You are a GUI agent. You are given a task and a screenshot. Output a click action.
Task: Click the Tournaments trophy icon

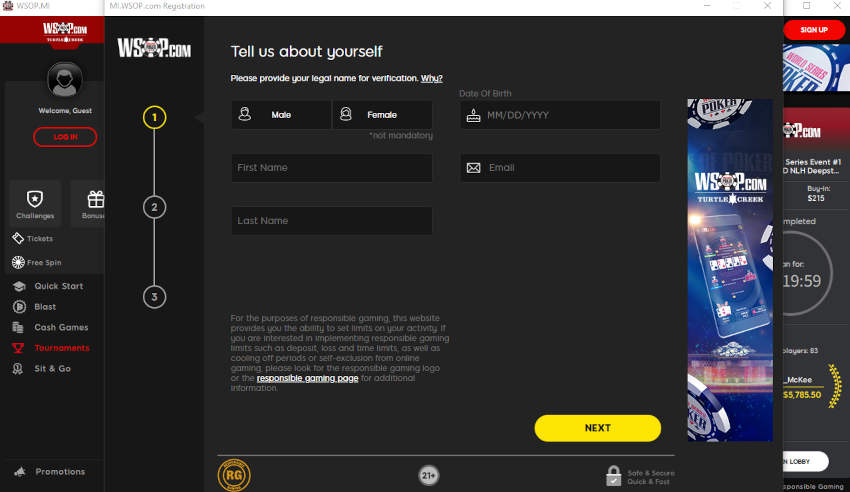(18, 348)
